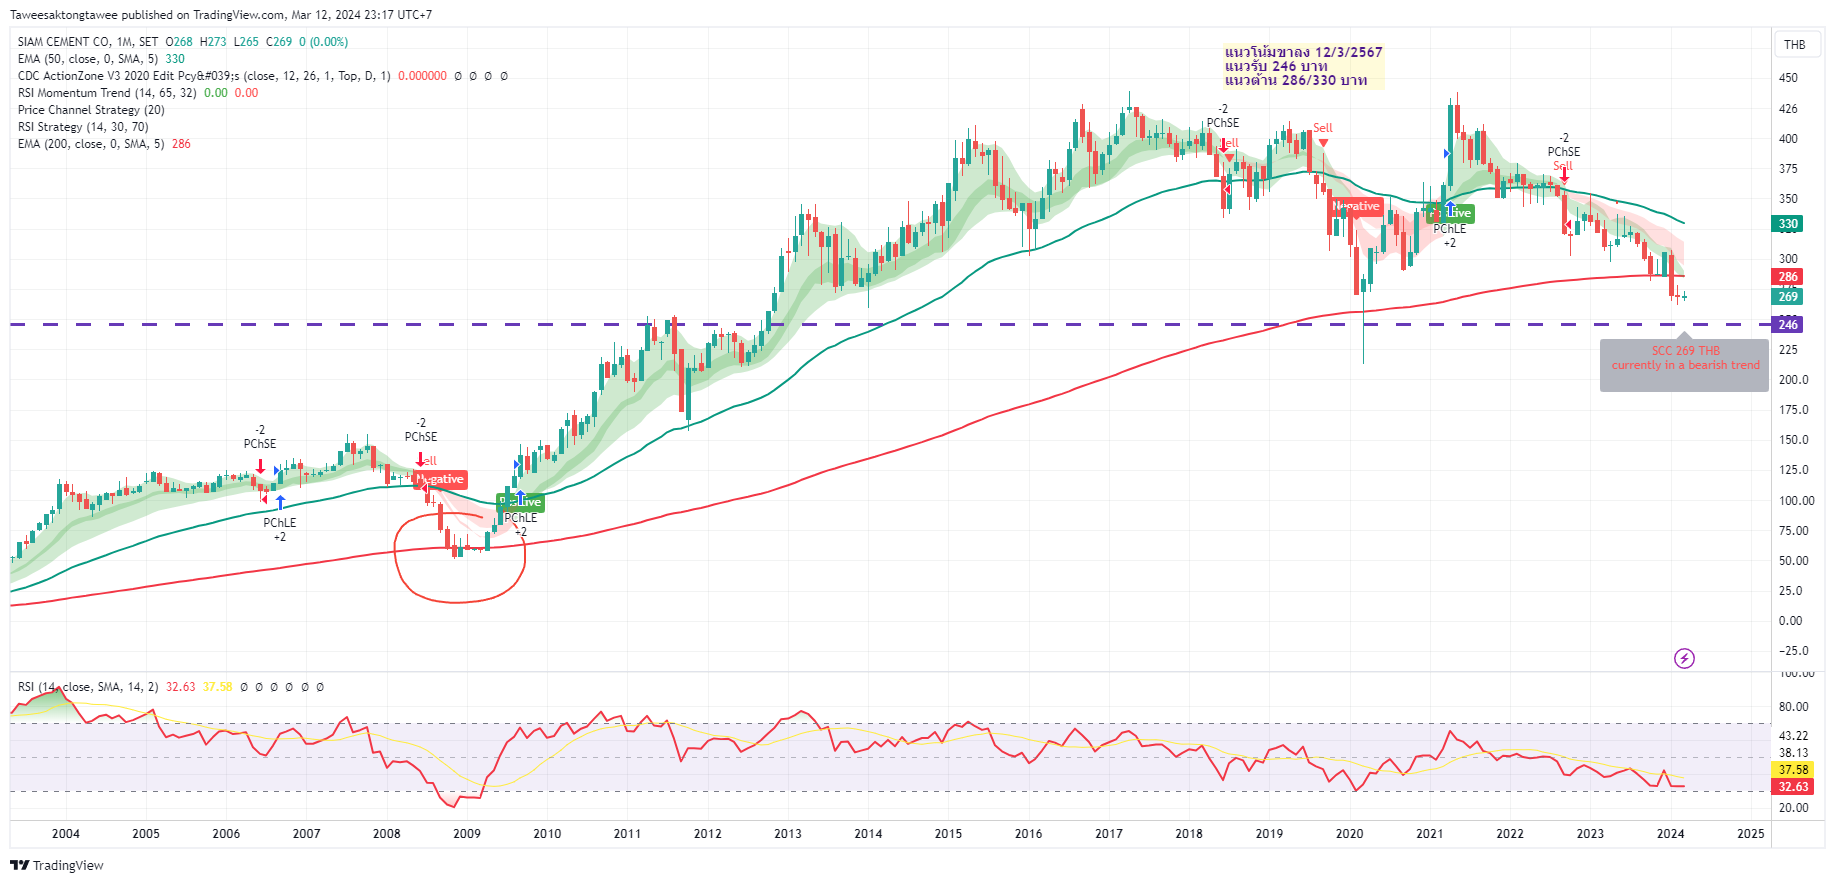This screenshot has height=883, width=1835.
Task: Click the 2025 year on time axis
Action: point(1751,834)
